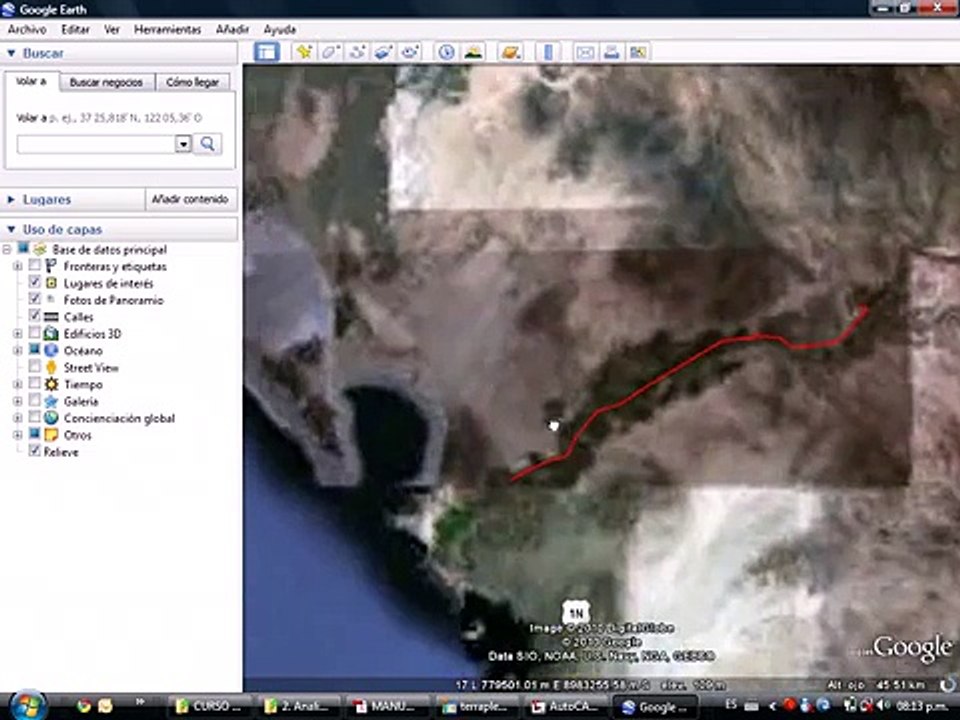The height and width of the screenshot is (720, 960).
Task: Expand the Lugares panel
Action: [x=11, y=200]
